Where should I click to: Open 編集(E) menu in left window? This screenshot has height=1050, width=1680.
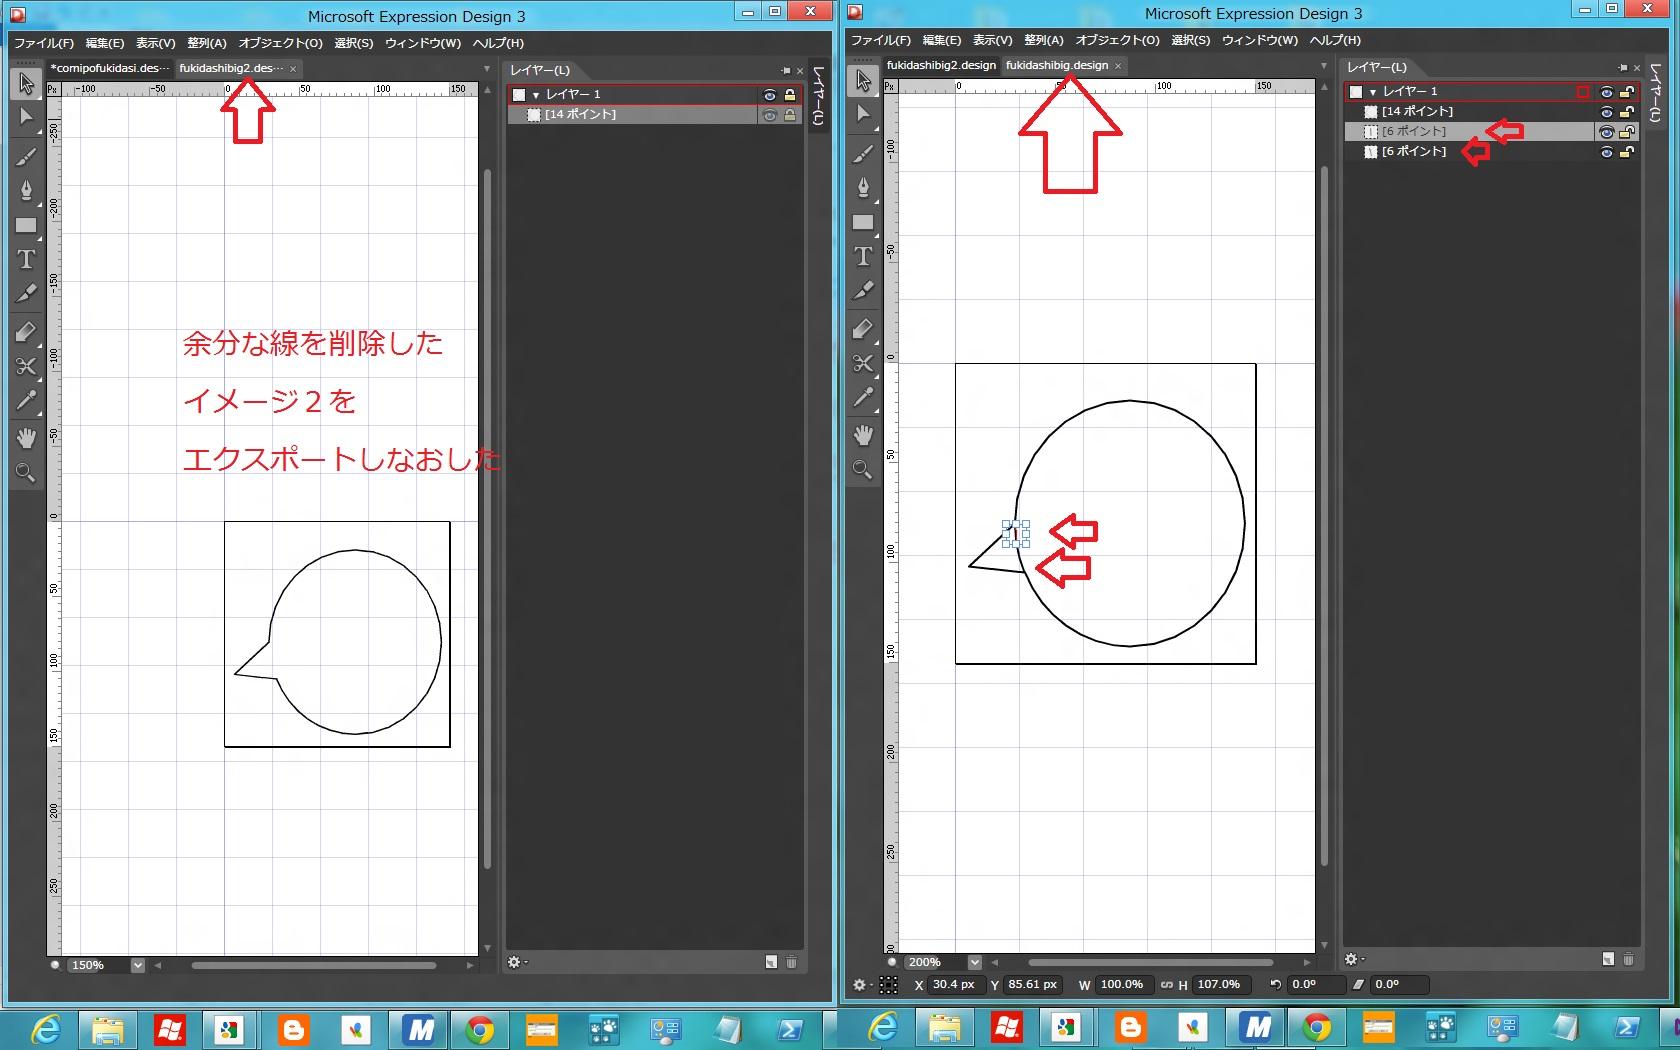(105, 43)
